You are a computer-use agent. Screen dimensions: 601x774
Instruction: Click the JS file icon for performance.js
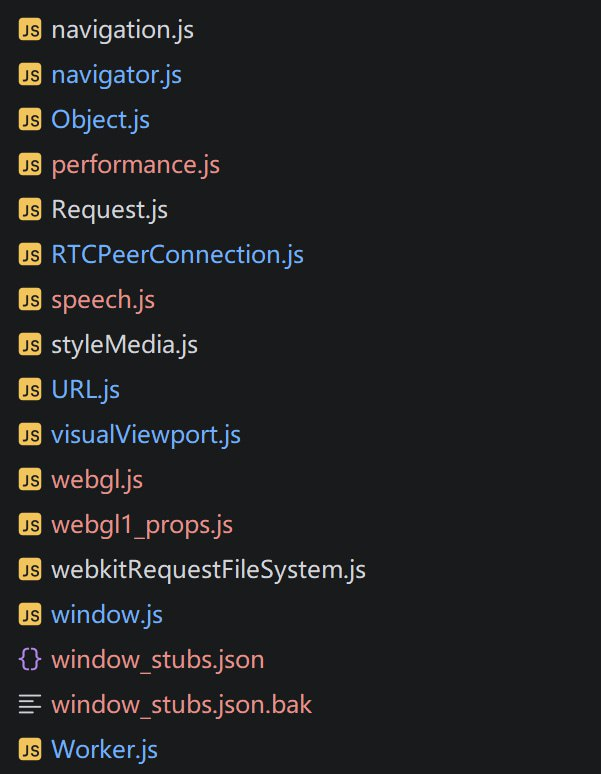[x=30, y=165]
